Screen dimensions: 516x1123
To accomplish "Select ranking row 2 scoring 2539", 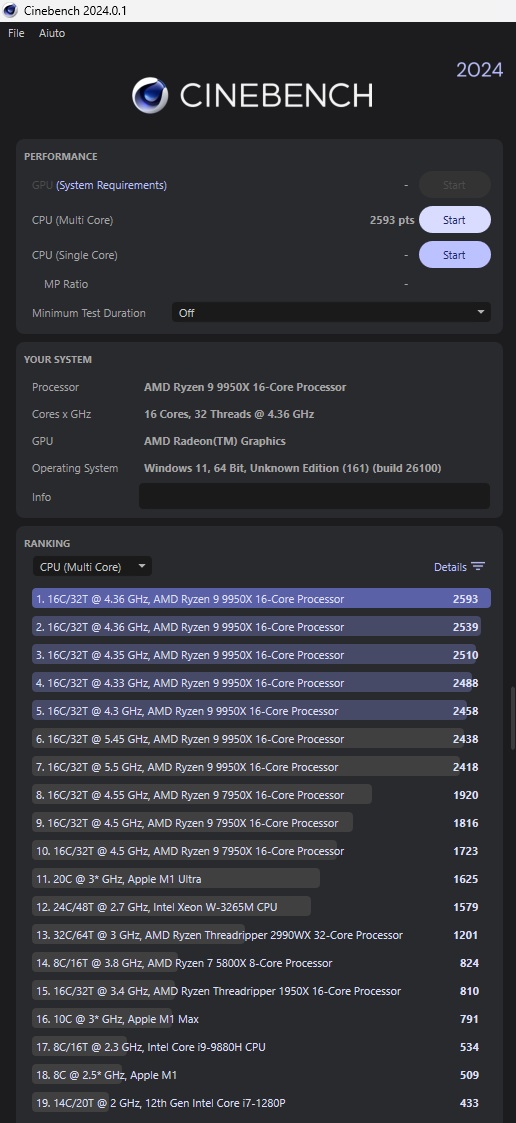I will [x=262, y=627].
